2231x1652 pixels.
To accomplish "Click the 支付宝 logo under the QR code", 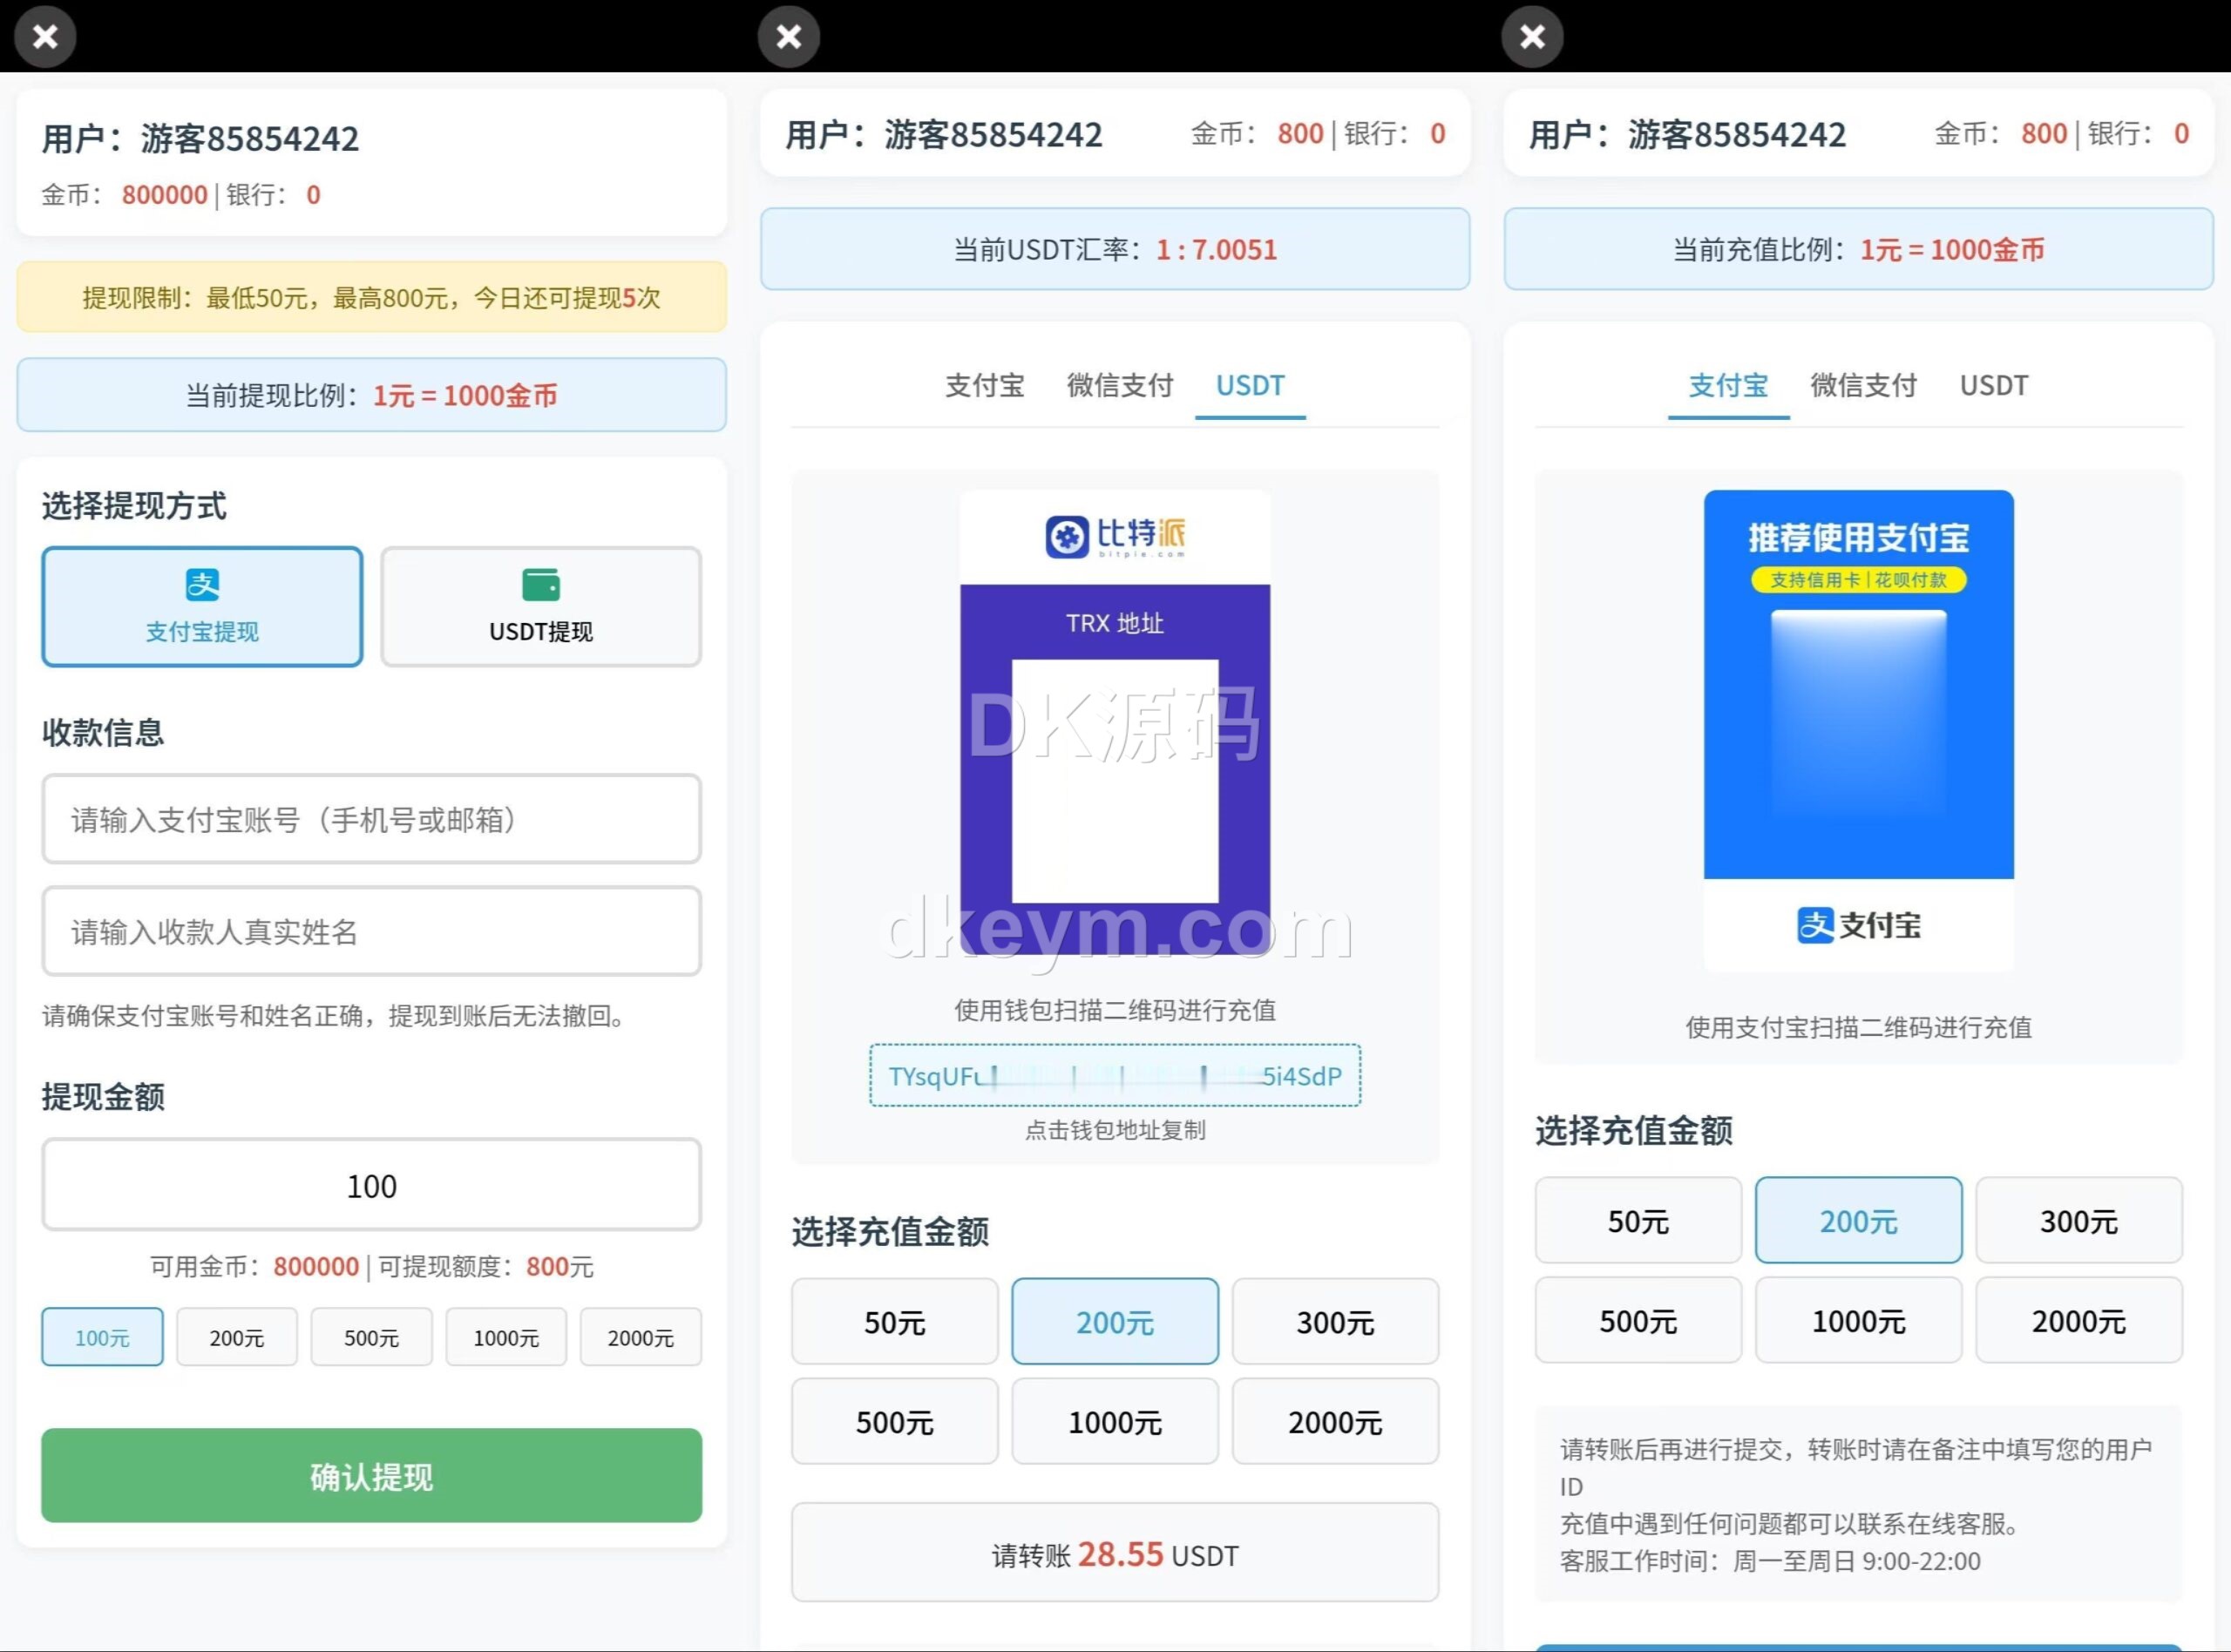I will 1858,925.
